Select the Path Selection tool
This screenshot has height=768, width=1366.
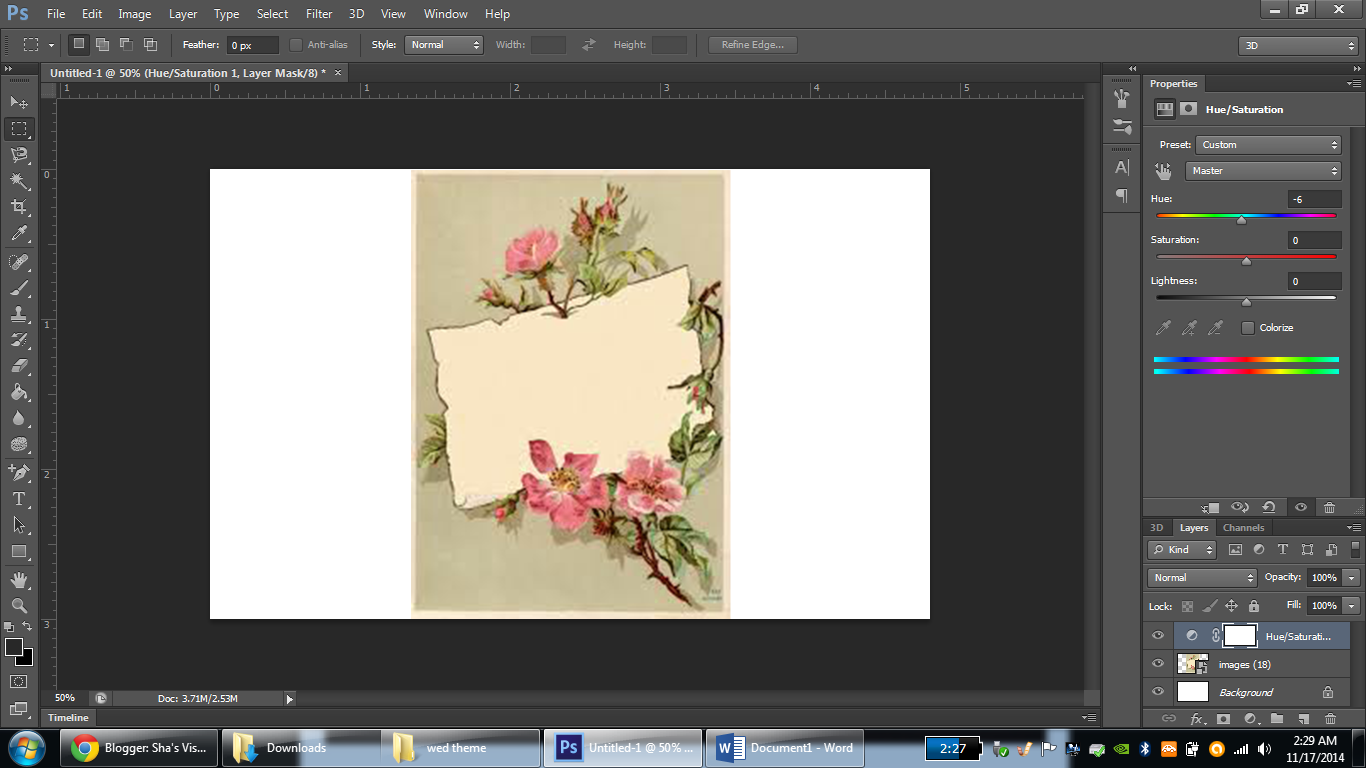click(19, 524)
